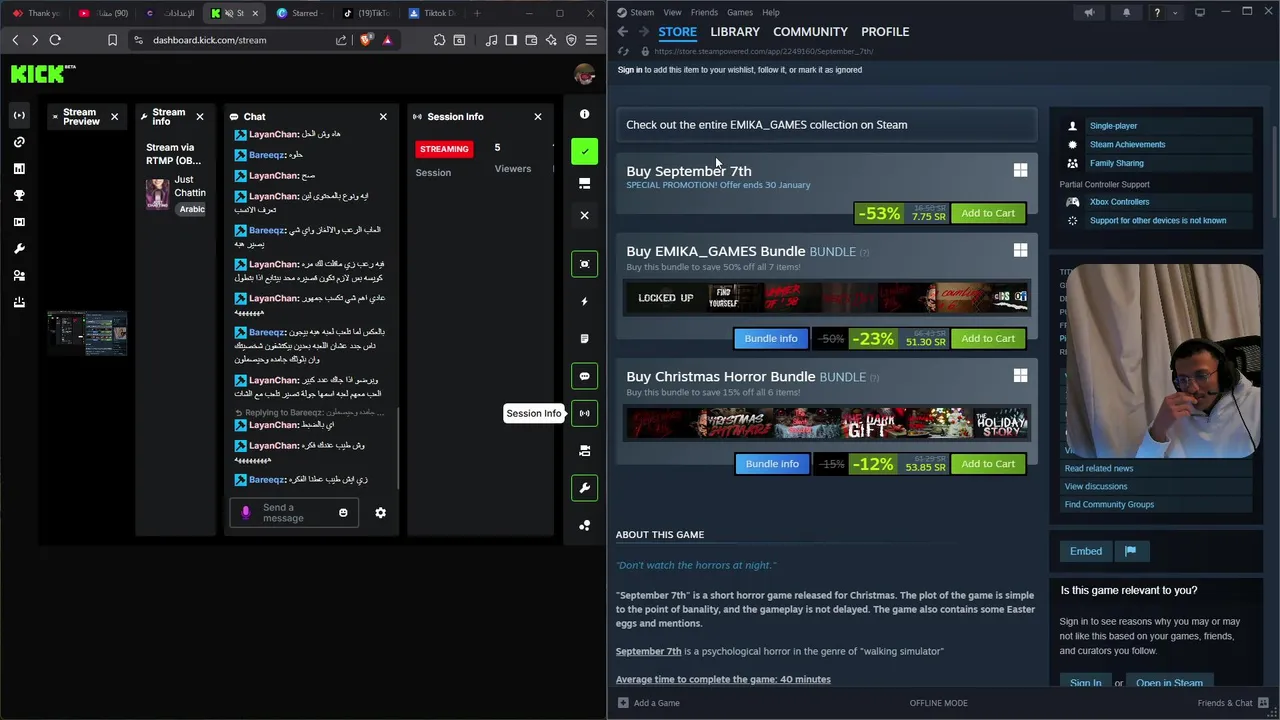Switch to the Starred browser tab
Screen dimensions: 1280x720
[x=300, y=13]
